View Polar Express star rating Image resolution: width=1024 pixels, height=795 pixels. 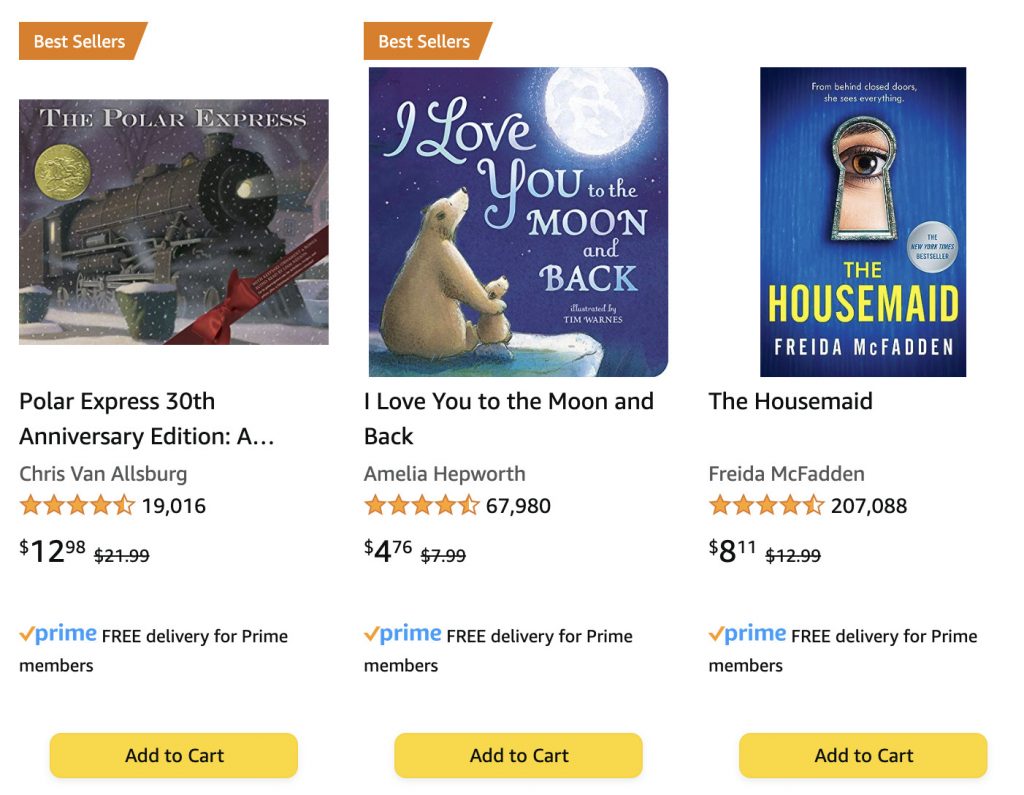point(76,505)
